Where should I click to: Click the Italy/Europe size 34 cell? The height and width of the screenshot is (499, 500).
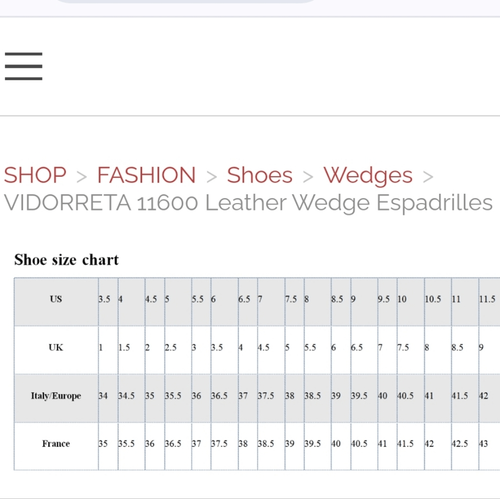coord(108,398)
